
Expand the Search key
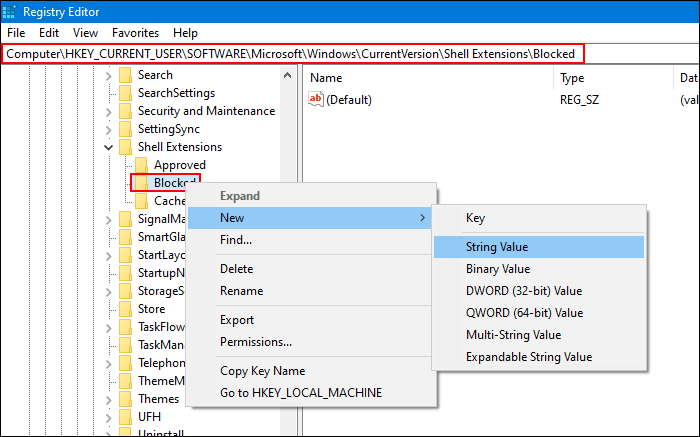(x=108, y=76)
